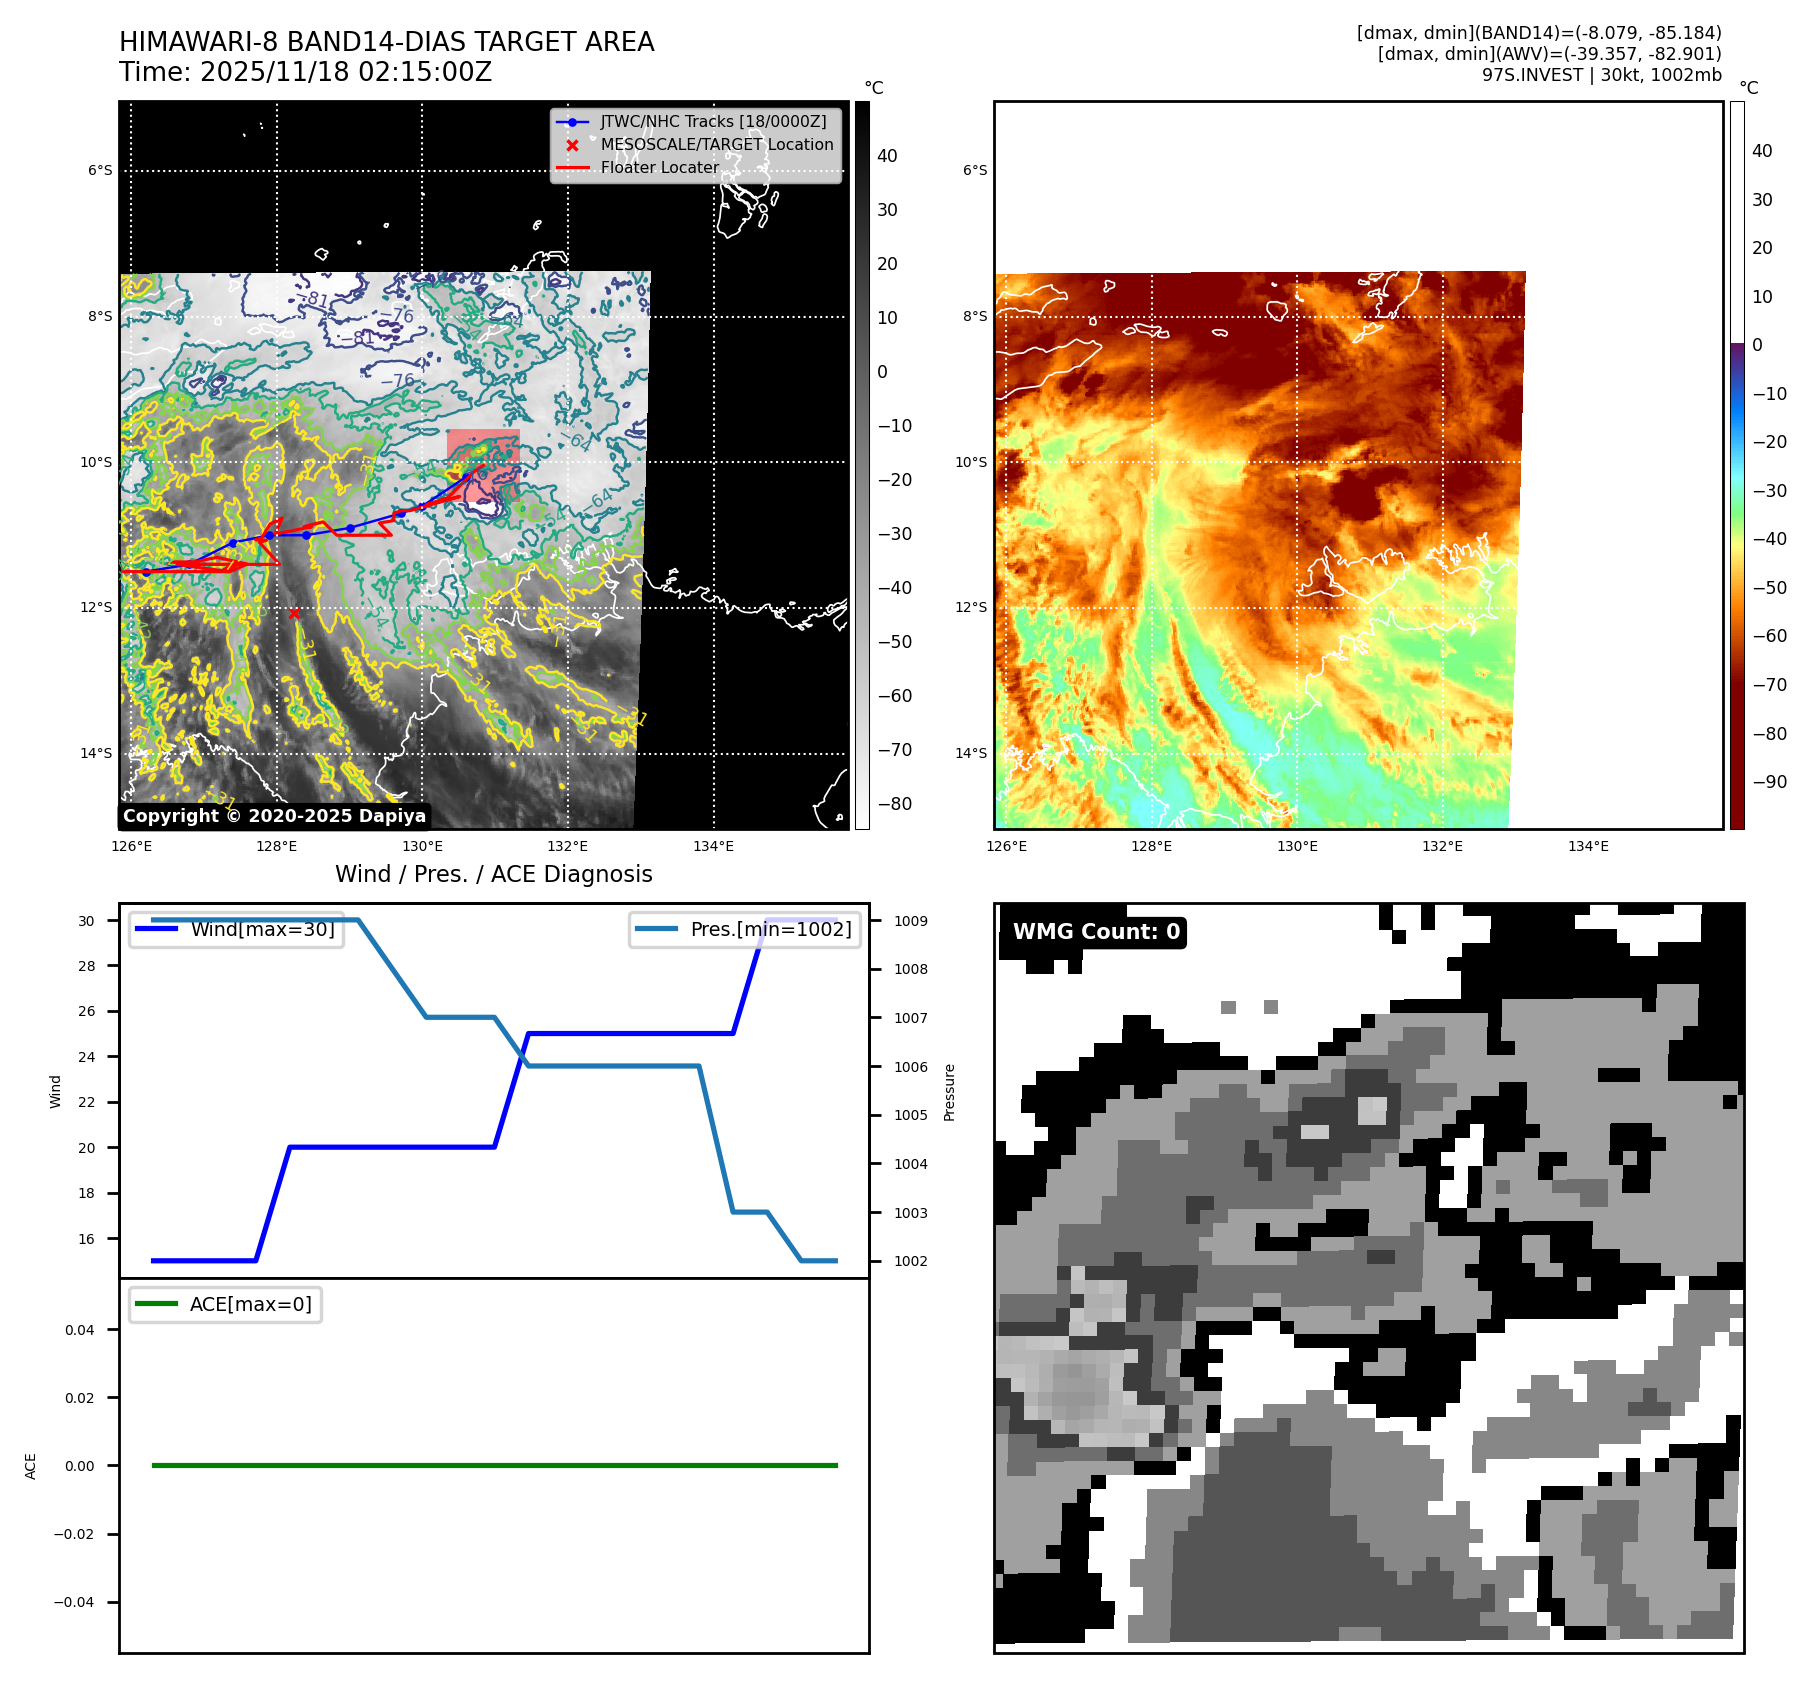This screenshot has height=1690, width=1813.
Task: Click the red X symbol in the map legend
Action: (572, 145)
